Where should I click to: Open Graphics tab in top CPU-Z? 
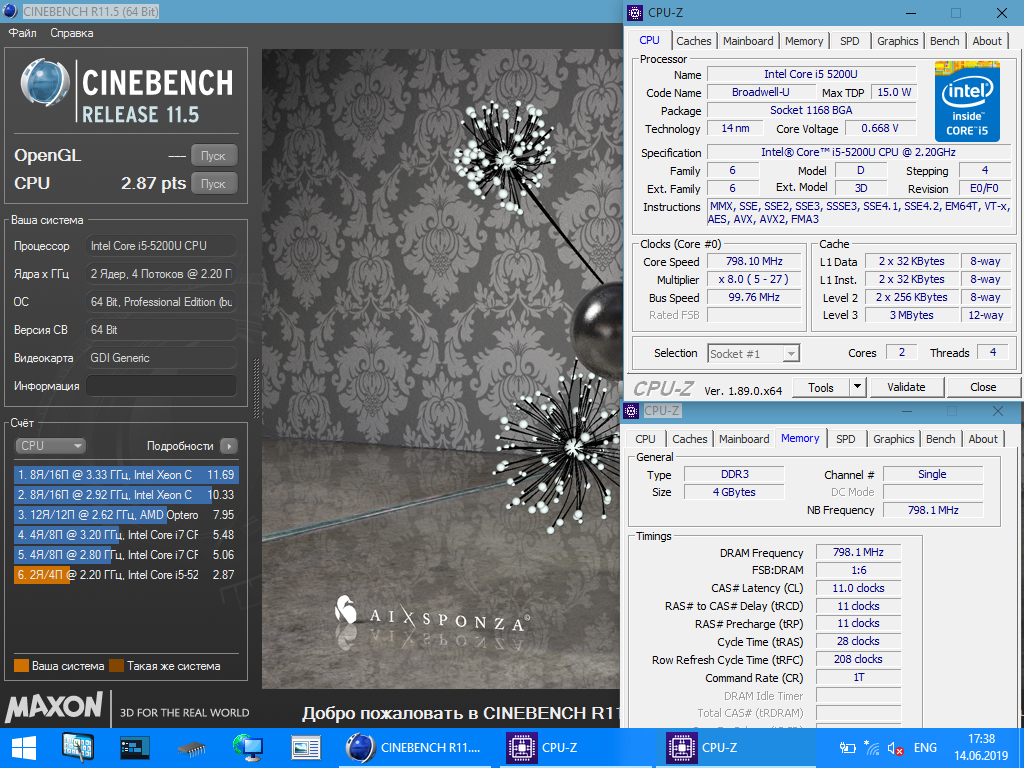click(897, 41)
